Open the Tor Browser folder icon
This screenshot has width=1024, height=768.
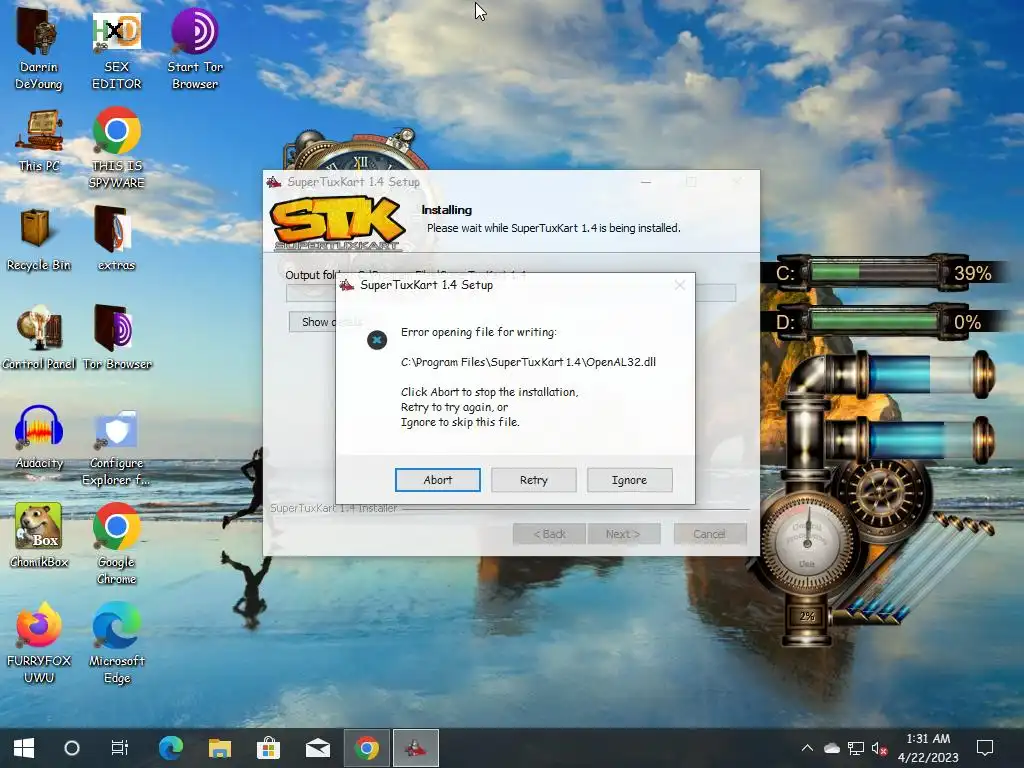click(x=116, y=338)
